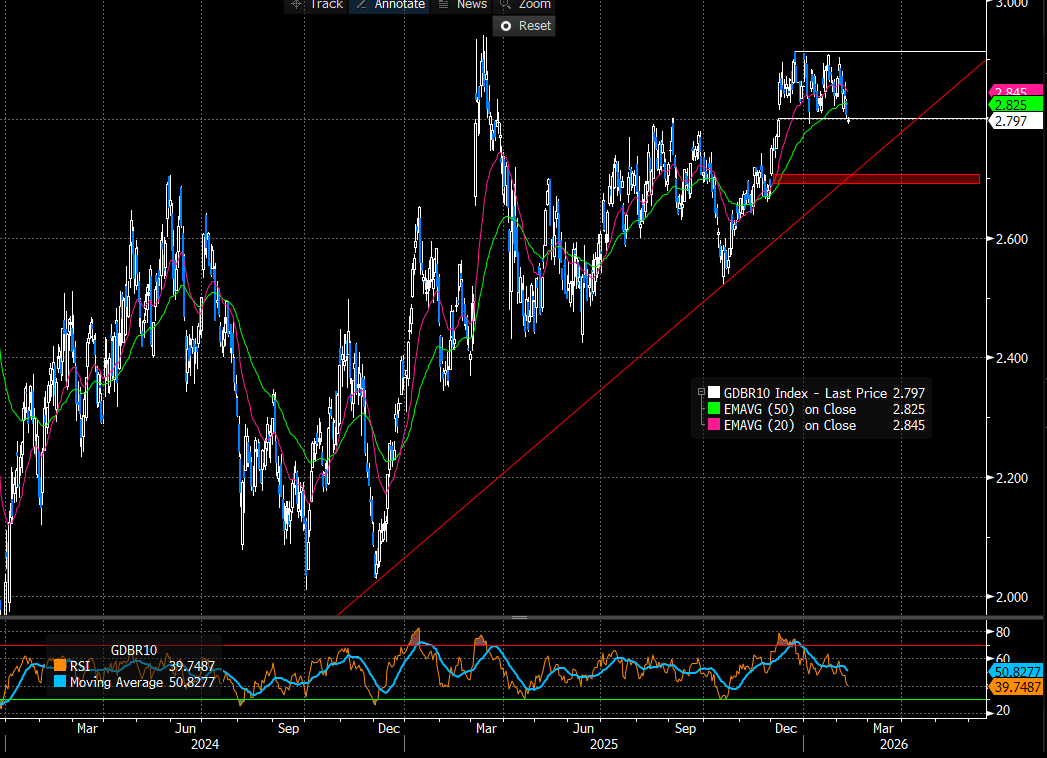Click the Track crosshair icon

[x=296, y=4]
